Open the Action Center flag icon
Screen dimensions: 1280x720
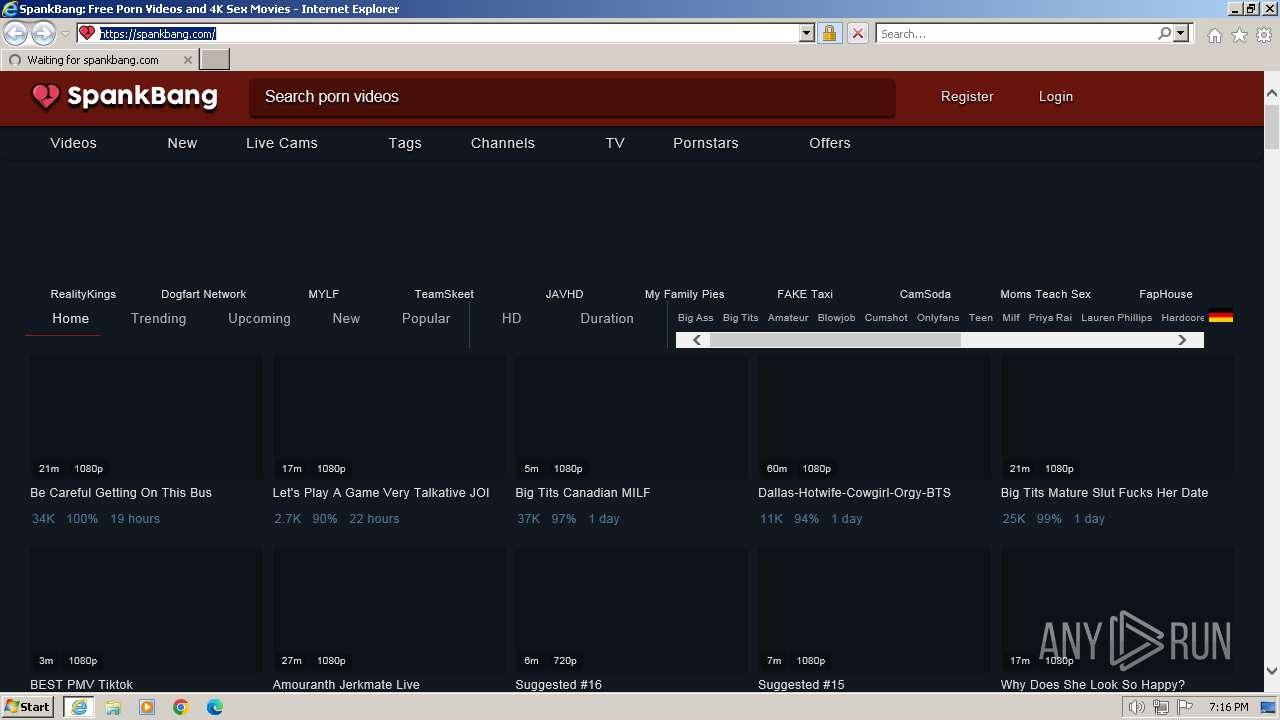(1185, 707)
